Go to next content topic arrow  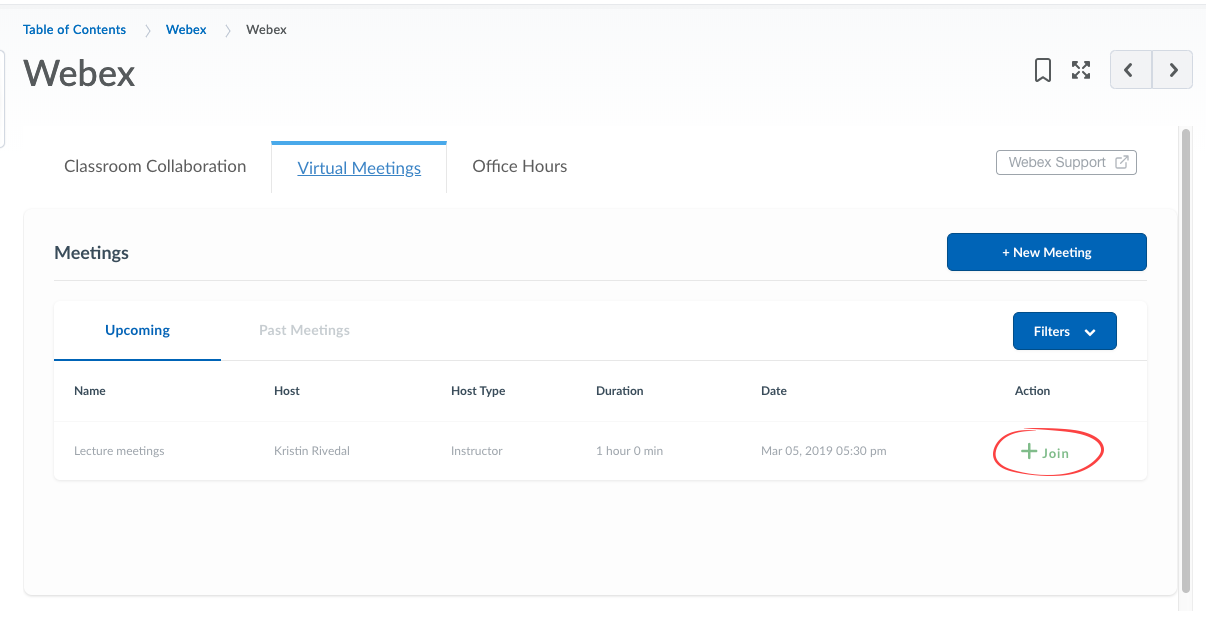point(1173,70)
